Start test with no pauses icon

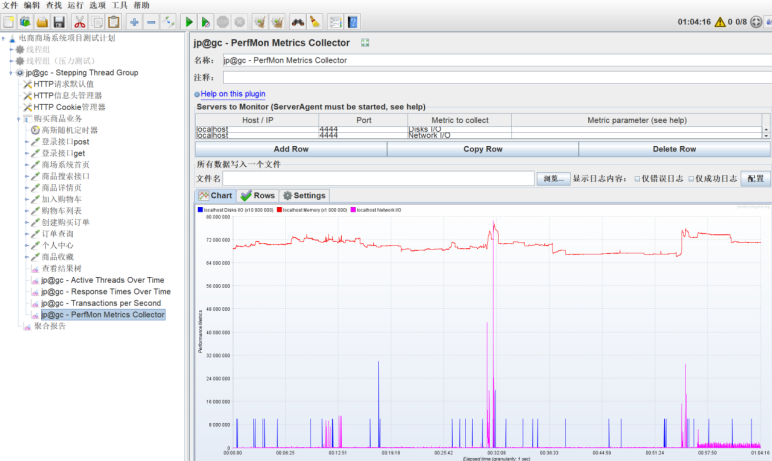tap(206, 22)
